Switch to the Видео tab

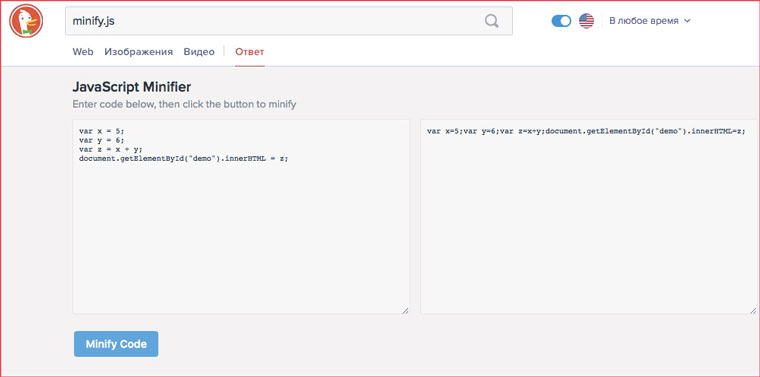(199, 52)
